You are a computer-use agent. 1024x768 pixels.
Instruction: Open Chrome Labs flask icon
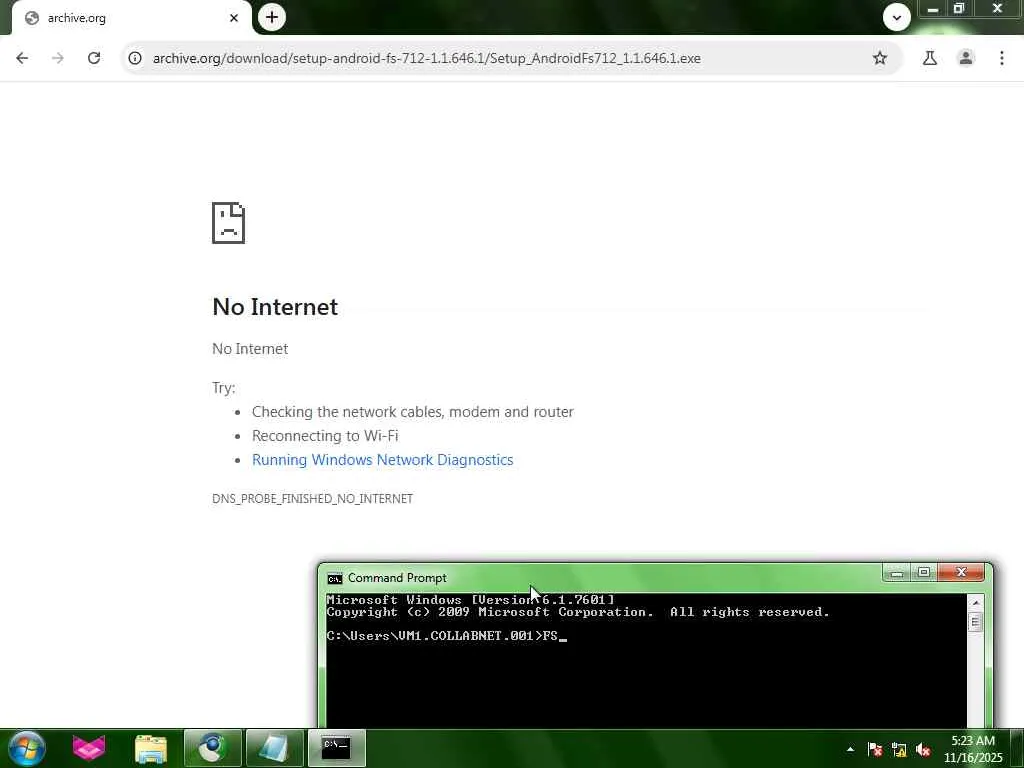coord(930,58)
